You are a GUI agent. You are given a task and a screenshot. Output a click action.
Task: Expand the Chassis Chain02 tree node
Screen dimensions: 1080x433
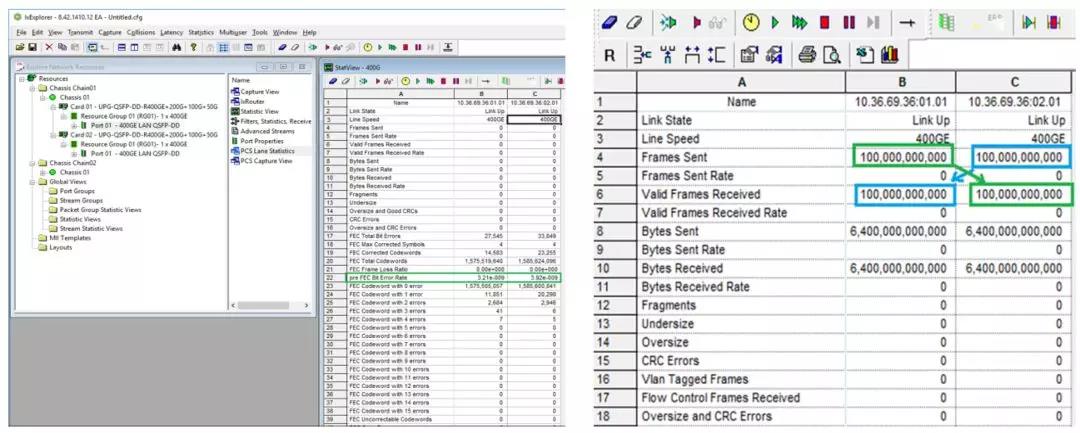tap(21, 162)
